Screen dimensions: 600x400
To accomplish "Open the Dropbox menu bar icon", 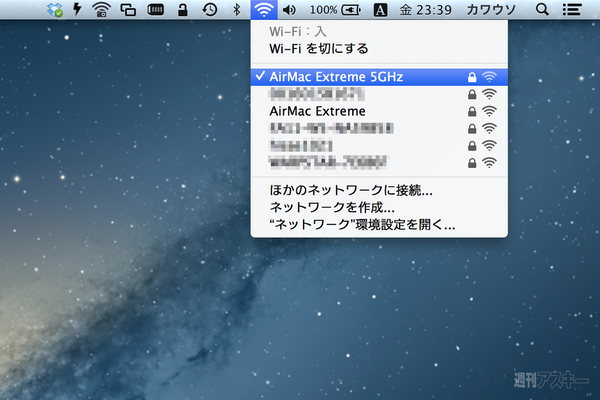I will tap(55, 10).
